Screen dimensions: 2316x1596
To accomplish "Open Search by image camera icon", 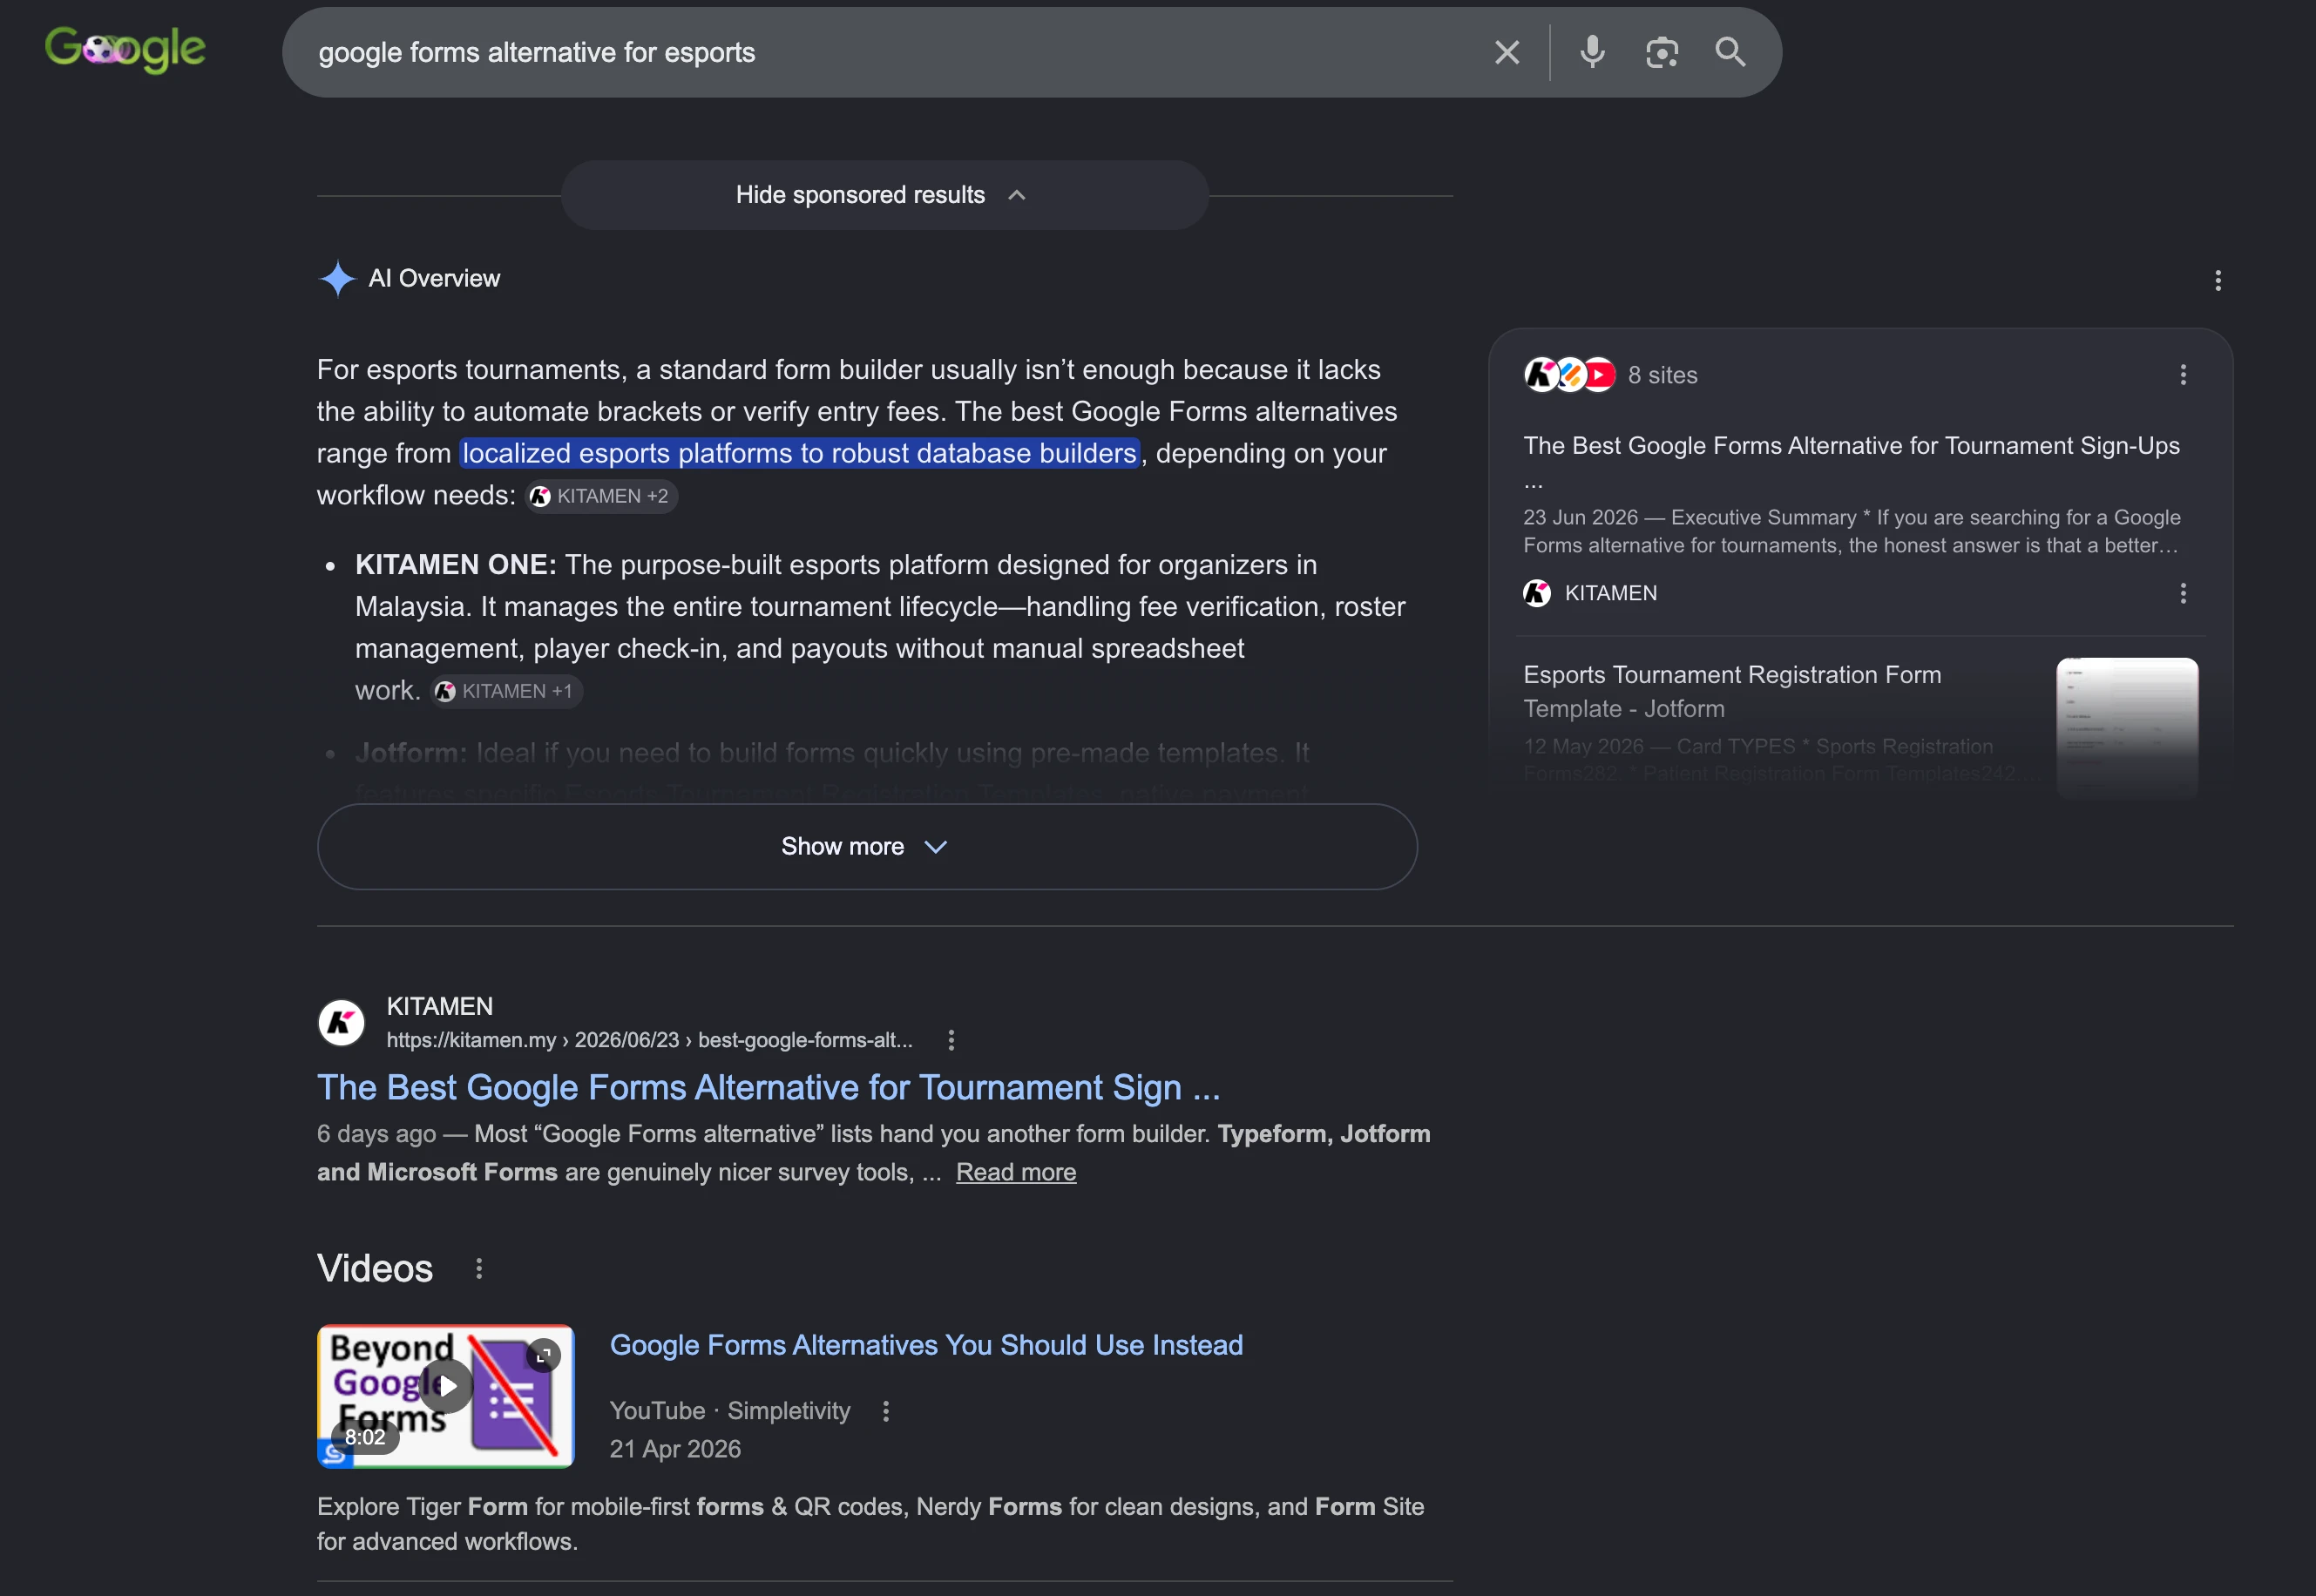I will pos(1661,52).
